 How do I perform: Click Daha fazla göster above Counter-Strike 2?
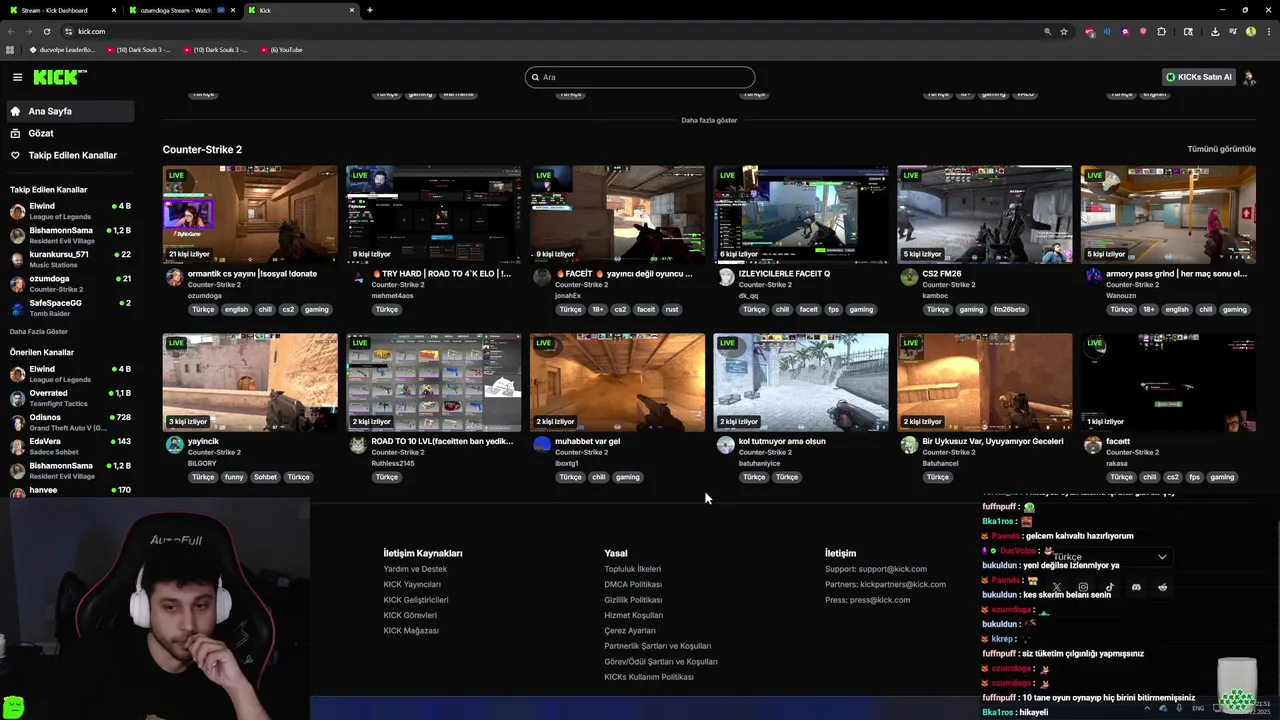coord(709,120)
